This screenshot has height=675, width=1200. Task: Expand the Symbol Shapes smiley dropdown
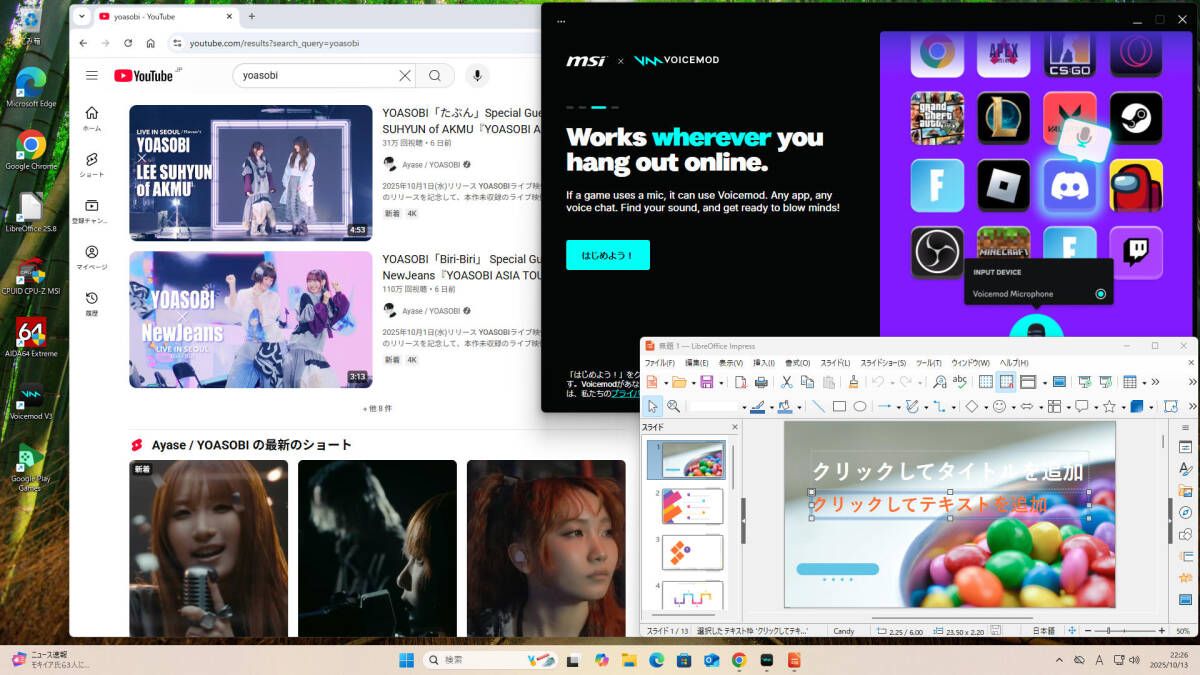[1014, 407]
